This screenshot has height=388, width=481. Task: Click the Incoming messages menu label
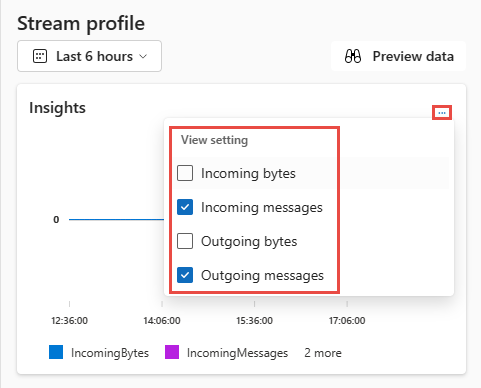tap(262, 208)
